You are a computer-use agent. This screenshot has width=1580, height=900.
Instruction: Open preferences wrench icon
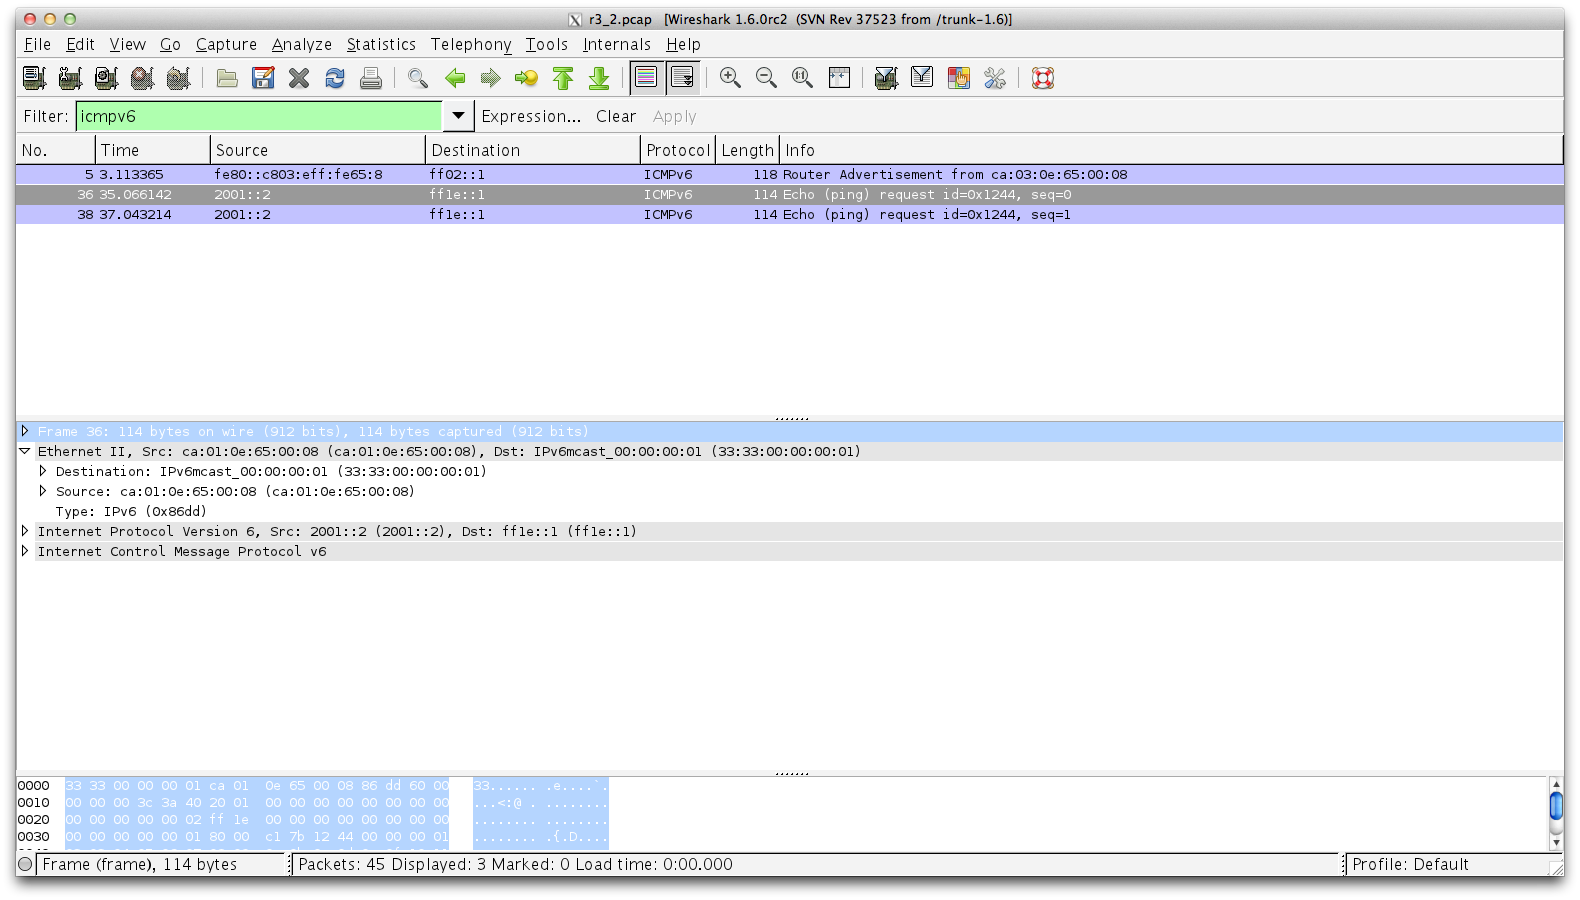coord(994,78)
